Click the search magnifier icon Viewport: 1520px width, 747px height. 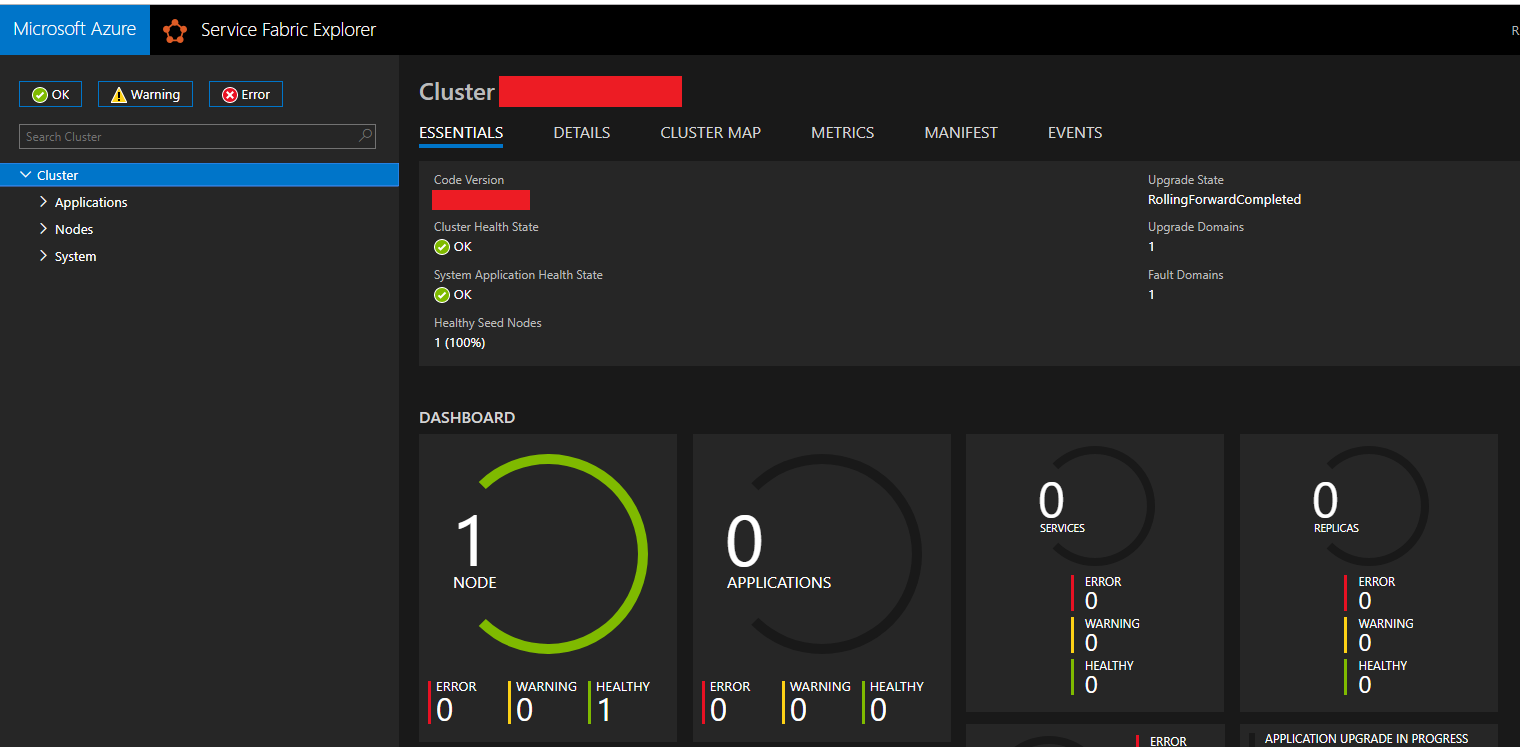point(365,136)
